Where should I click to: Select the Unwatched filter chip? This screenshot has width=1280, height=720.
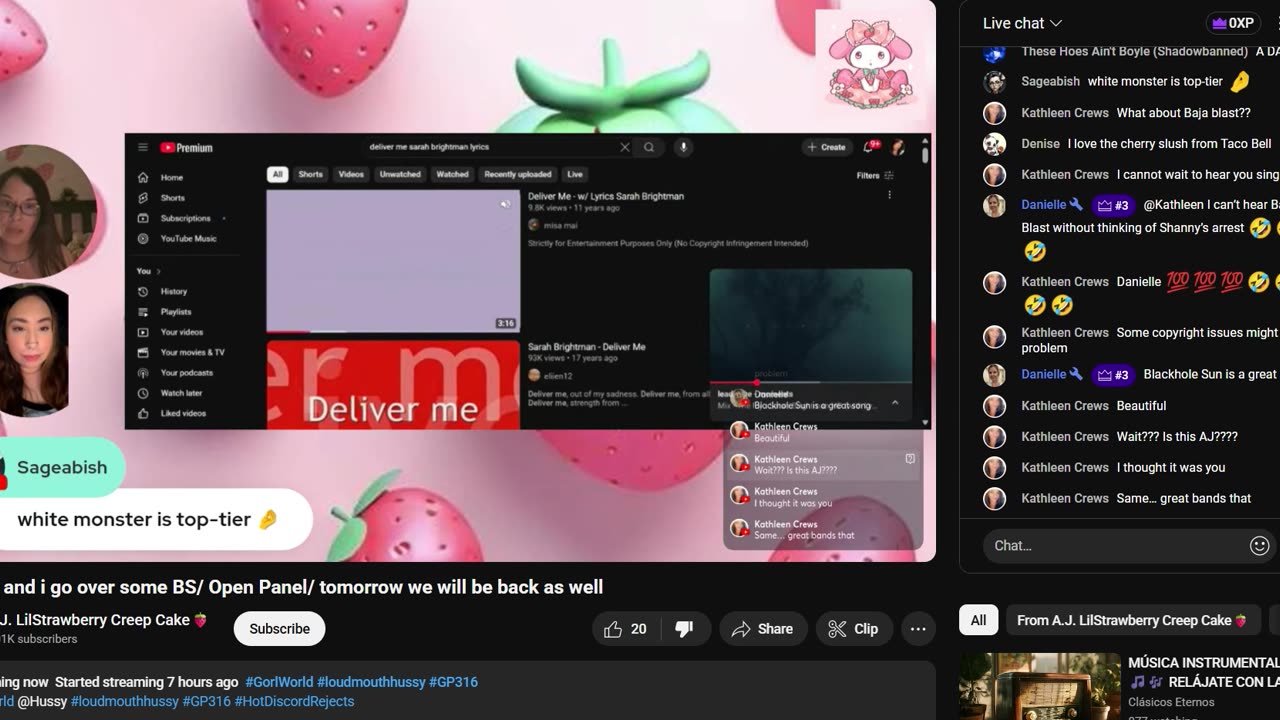click(x=400, y=174)
